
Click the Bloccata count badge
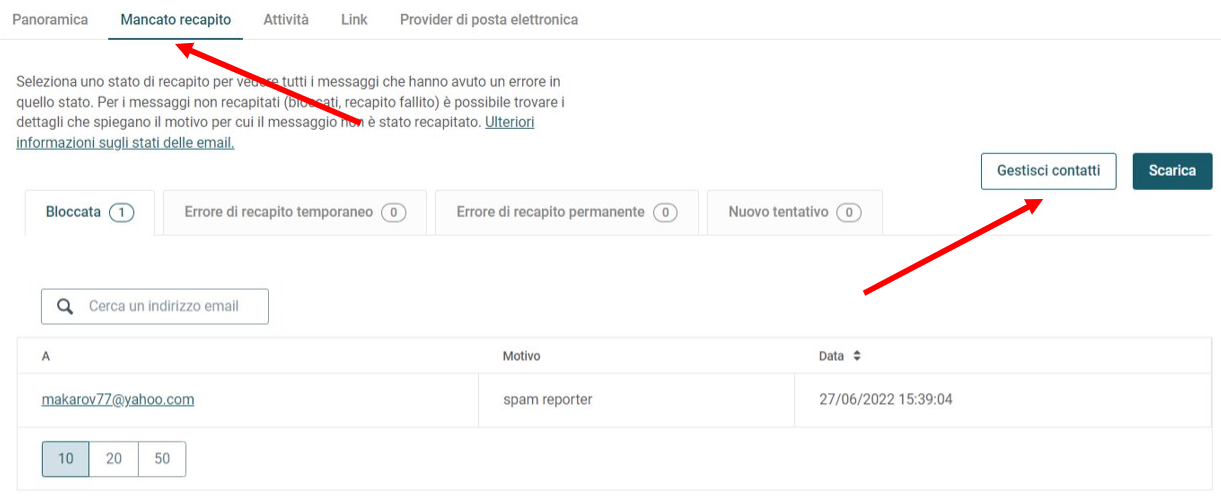(122, 213)
